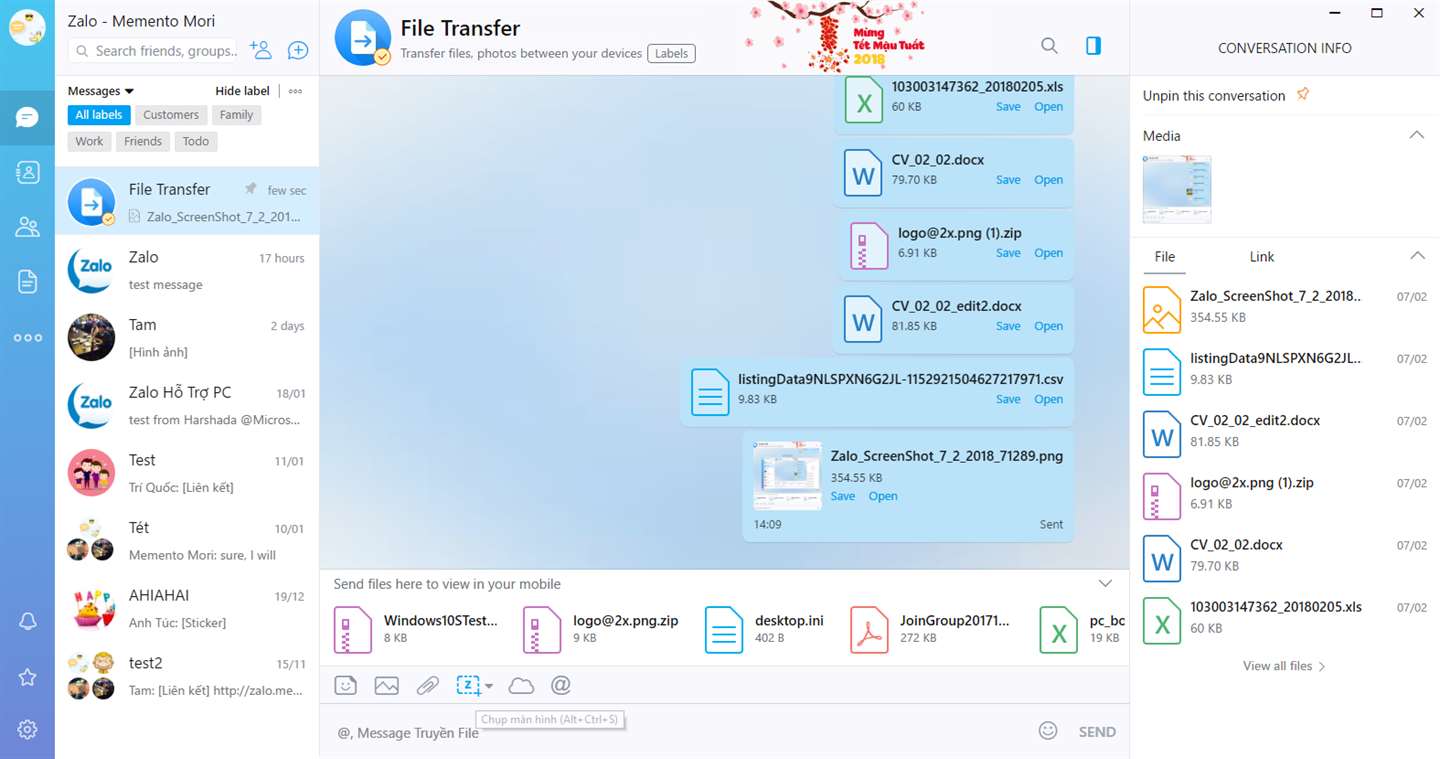Click the cloud storage icon
The image size is (1440, 759).
(x=521, y=686)
